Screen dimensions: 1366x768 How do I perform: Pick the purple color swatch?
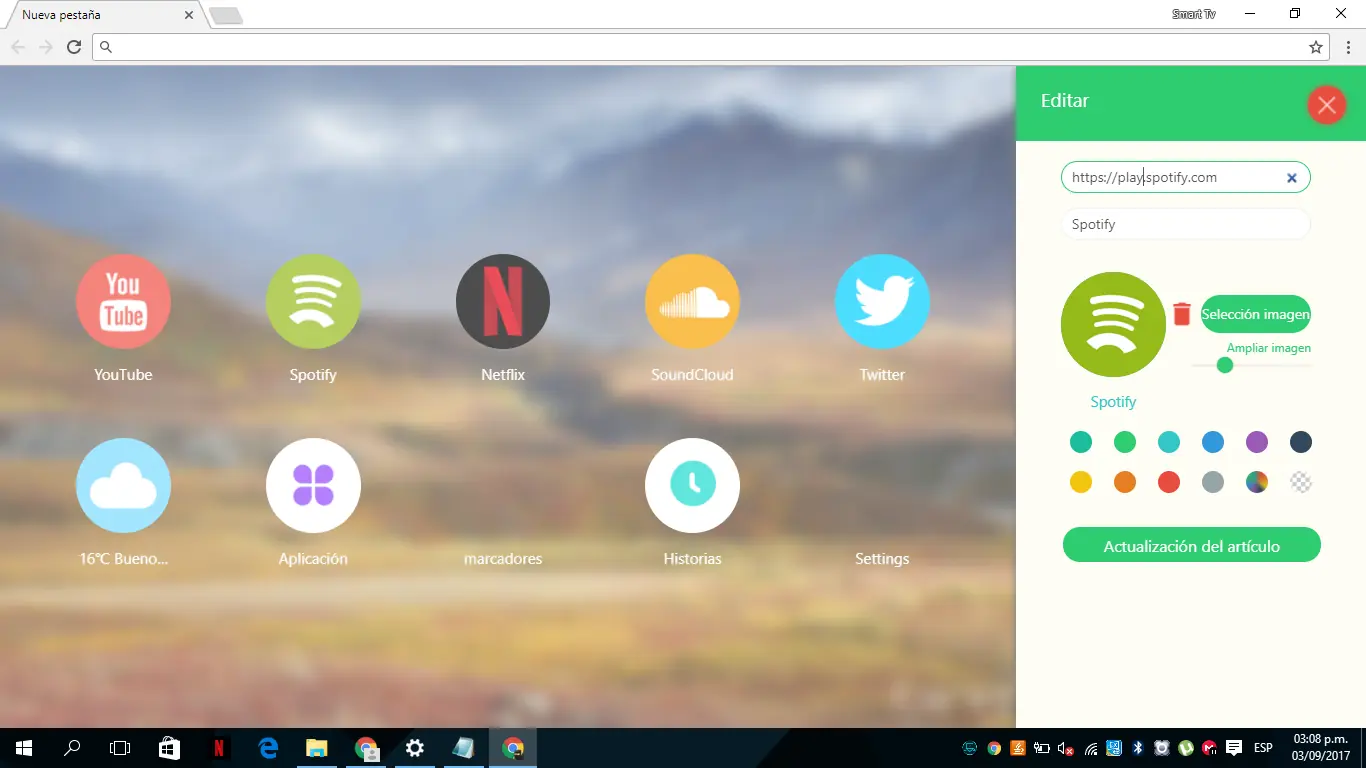pyautogui.click(x=1256, y=442)
